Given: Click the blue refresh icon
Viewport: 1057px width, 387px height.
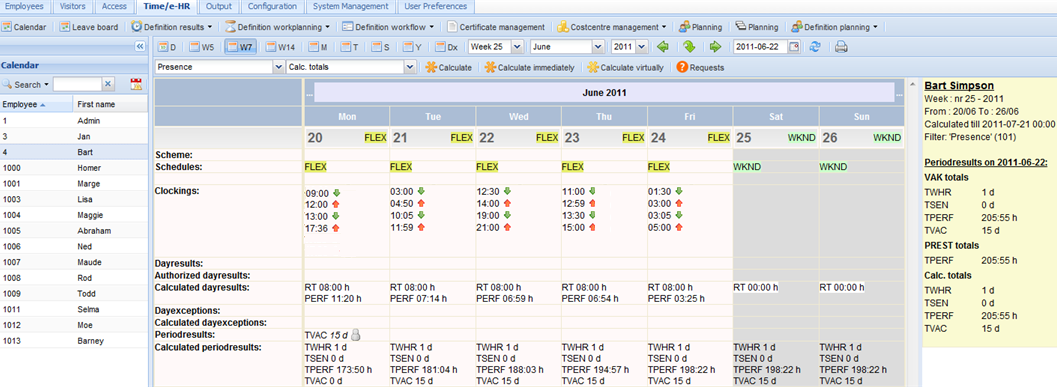Looking at the screenshot, I should click(815, 47).
